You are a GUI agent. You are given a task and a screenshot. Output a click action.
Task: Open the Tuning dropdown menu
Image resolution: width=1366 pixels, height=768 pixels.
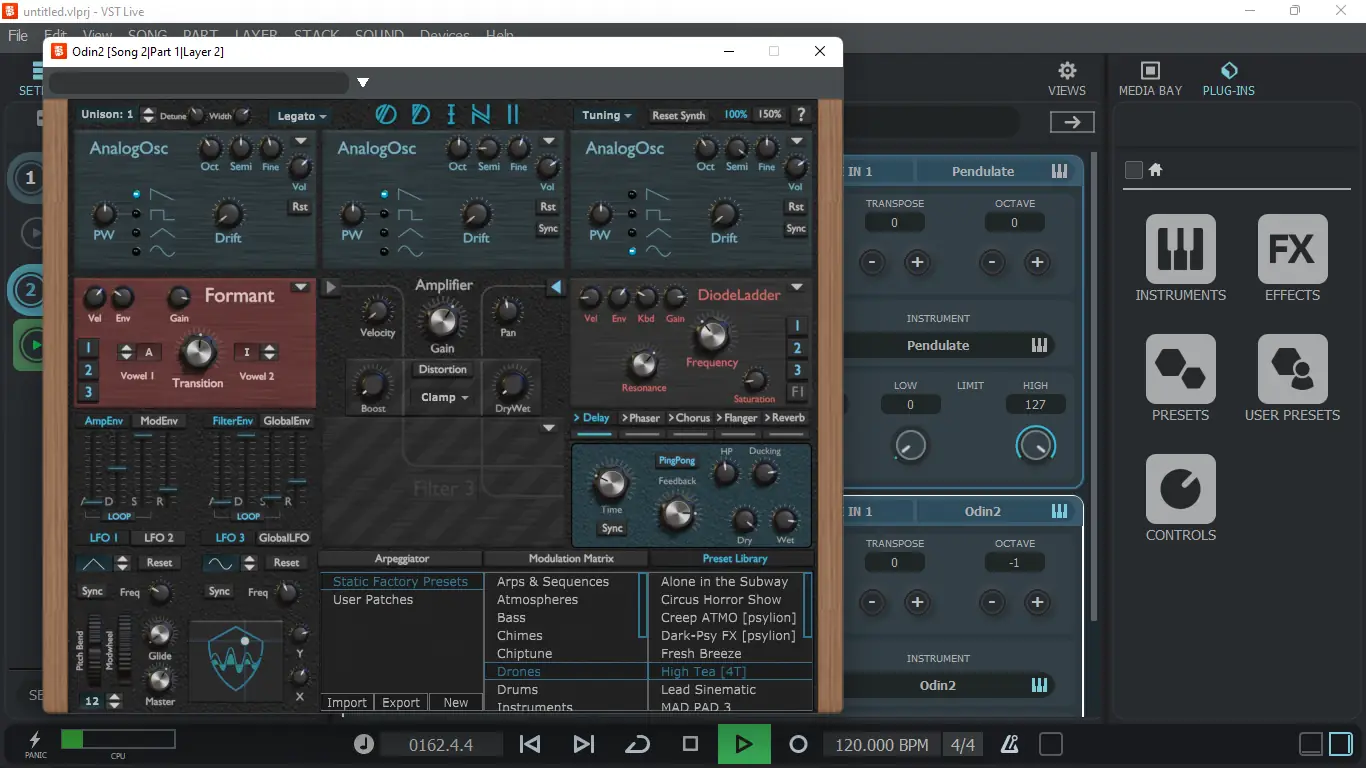[607, 116]
